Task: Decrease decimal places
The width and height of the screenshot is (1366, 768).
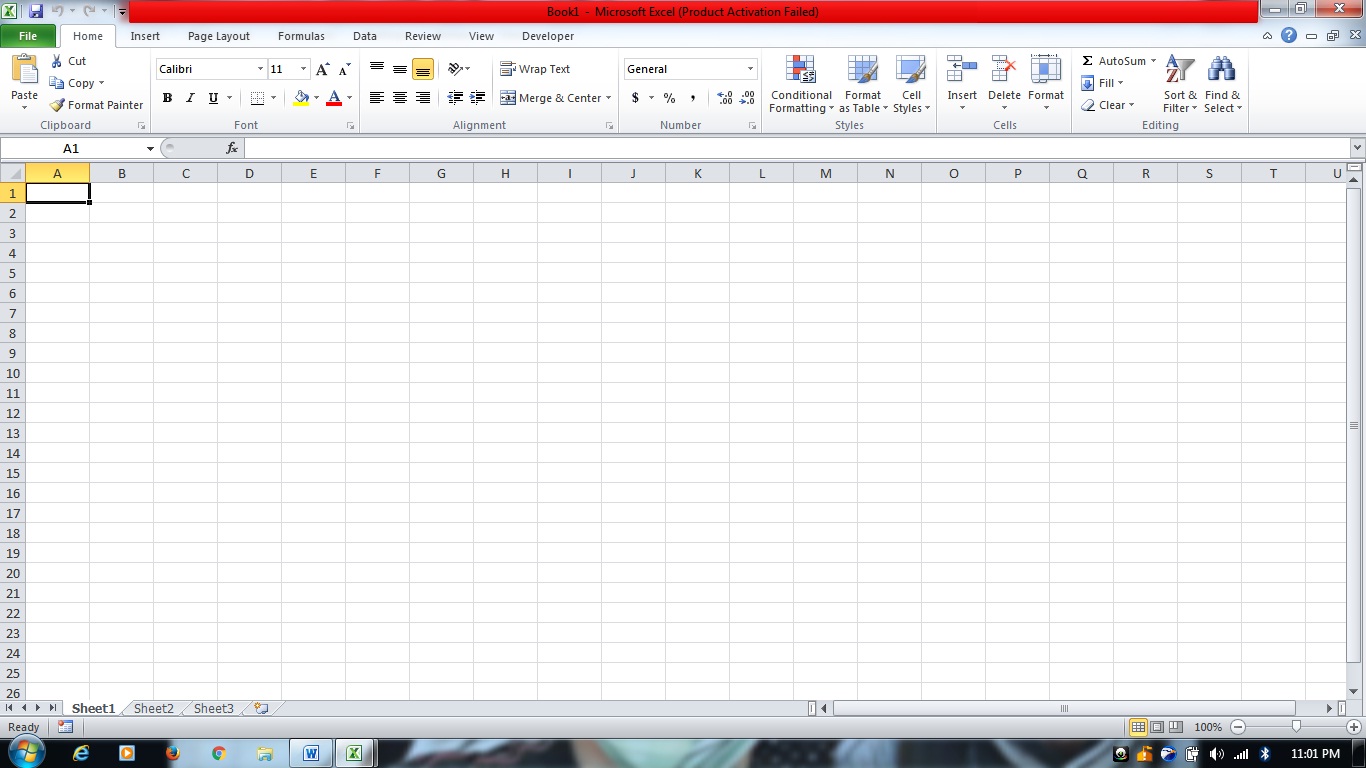Action: pyautogui.click(x=748, y=98)
